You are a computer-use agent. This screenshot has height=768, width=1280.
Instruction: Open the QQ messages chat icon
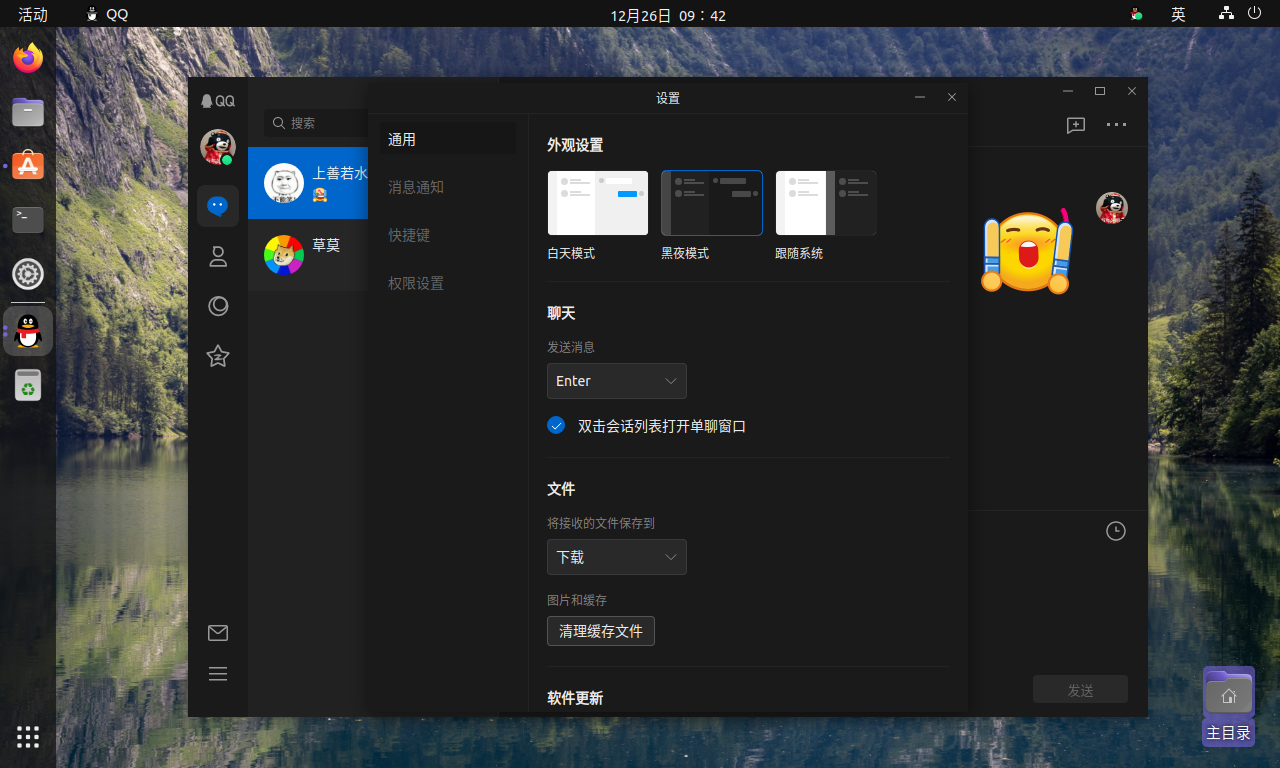[218, 206]
